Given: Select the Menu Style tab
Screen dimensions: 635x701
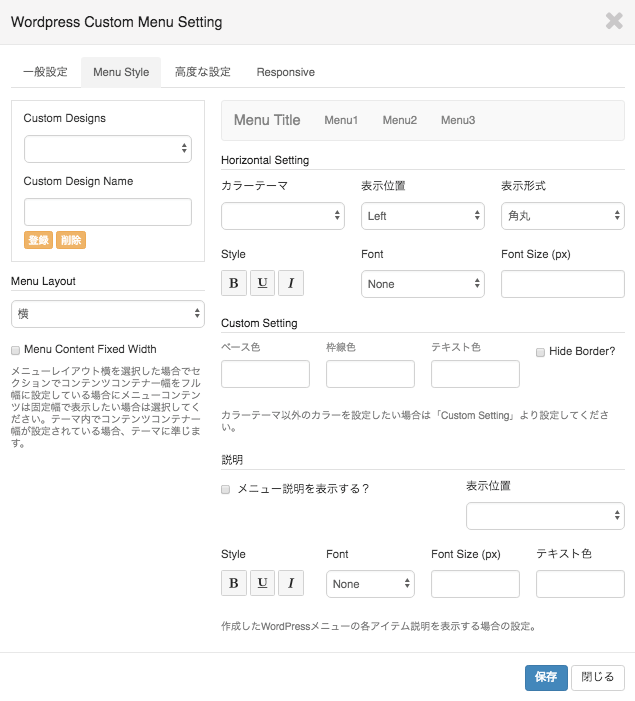Looking at the screenshot, I should [121, 72].
